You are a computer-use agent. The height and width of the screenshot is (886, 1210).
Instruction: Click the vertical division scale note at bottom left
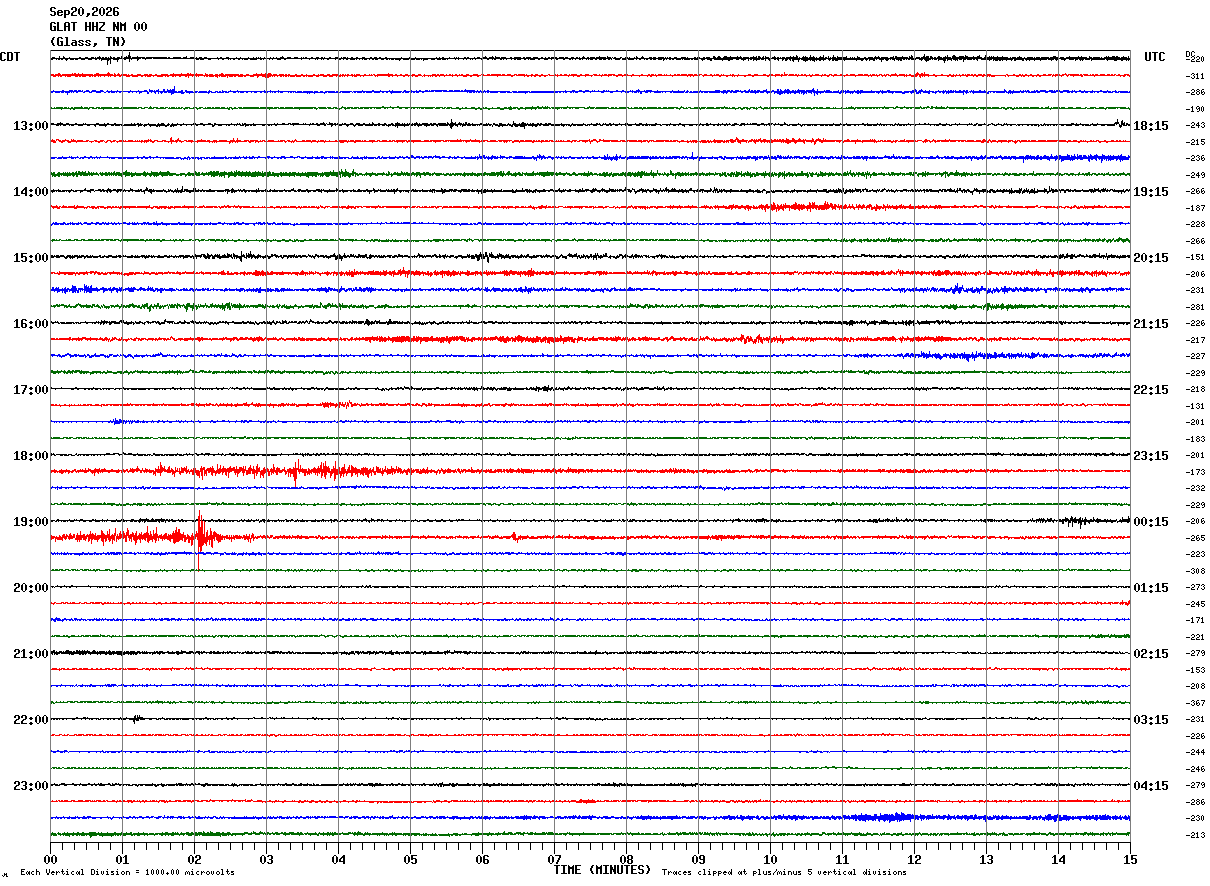point(127,872)
